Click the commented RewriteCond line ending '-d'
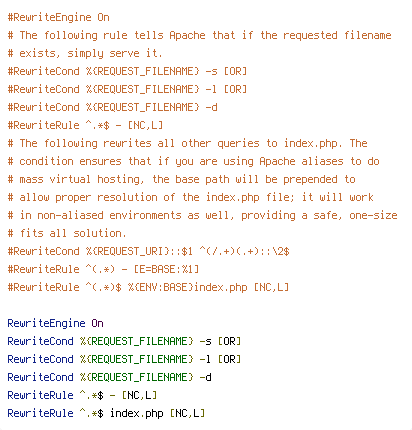The height and width of the screenshot is (430, 412). 112,107
